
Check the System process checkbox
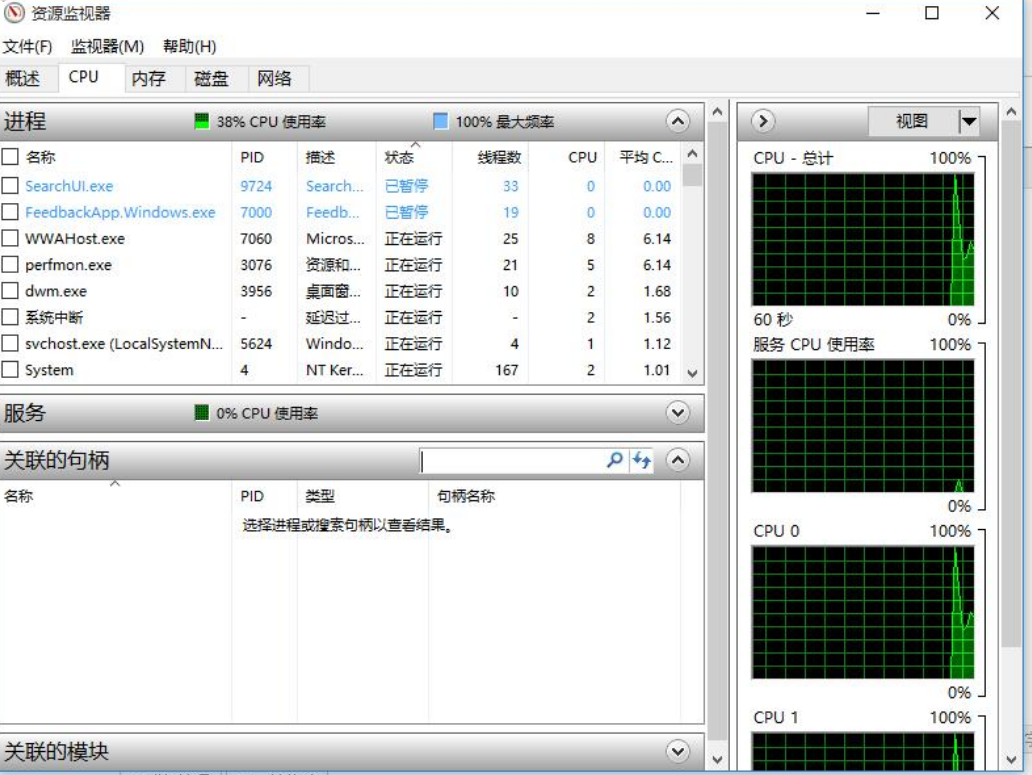pos(10,370)
